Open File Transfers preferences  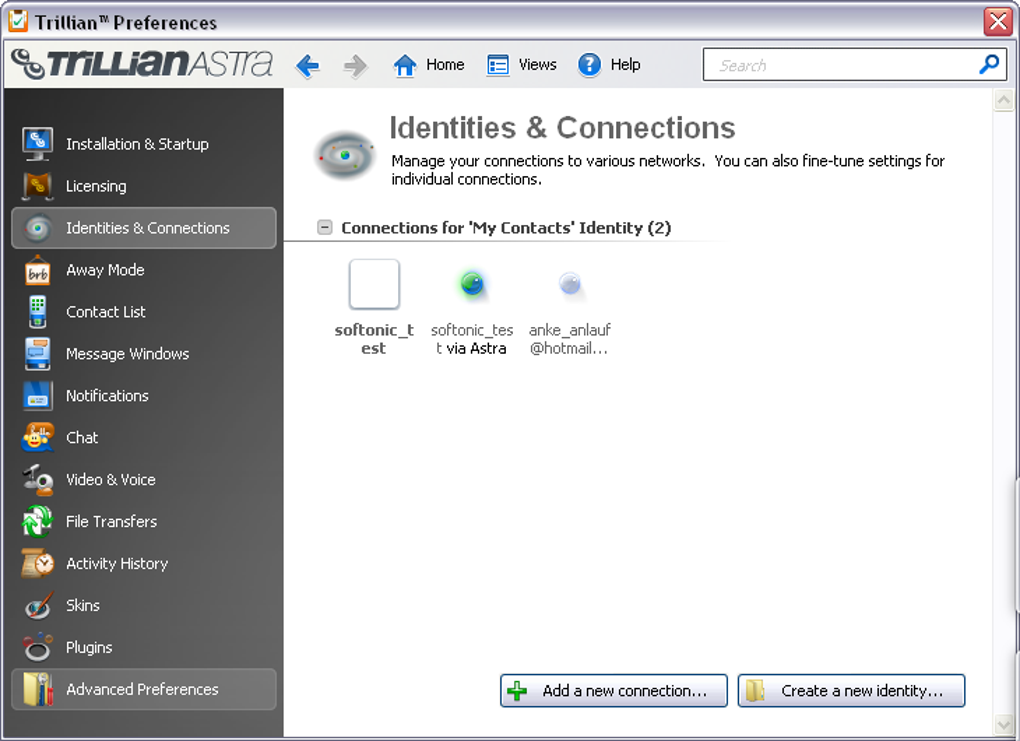pyautogui.click(x=111, y=522)
